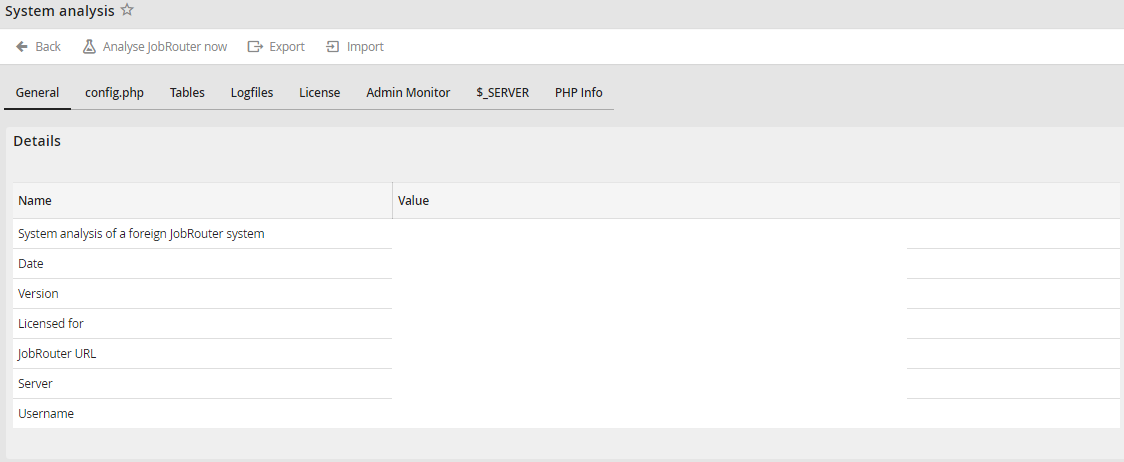Click the Export button label
The height and width of the screenshot is (462, 1124).
[x=287, y=47]
